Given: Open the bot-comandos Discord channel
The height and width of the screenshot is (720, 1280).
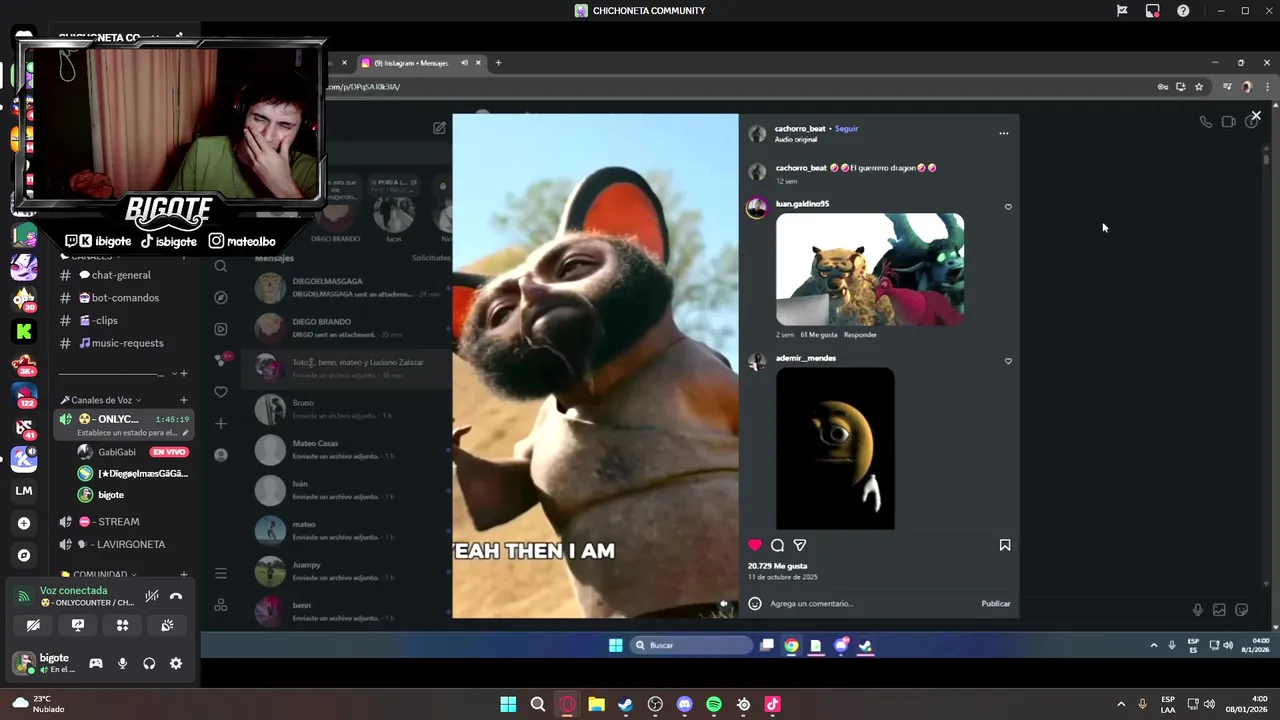Looking at the screenshot, I should coord(125,298).
